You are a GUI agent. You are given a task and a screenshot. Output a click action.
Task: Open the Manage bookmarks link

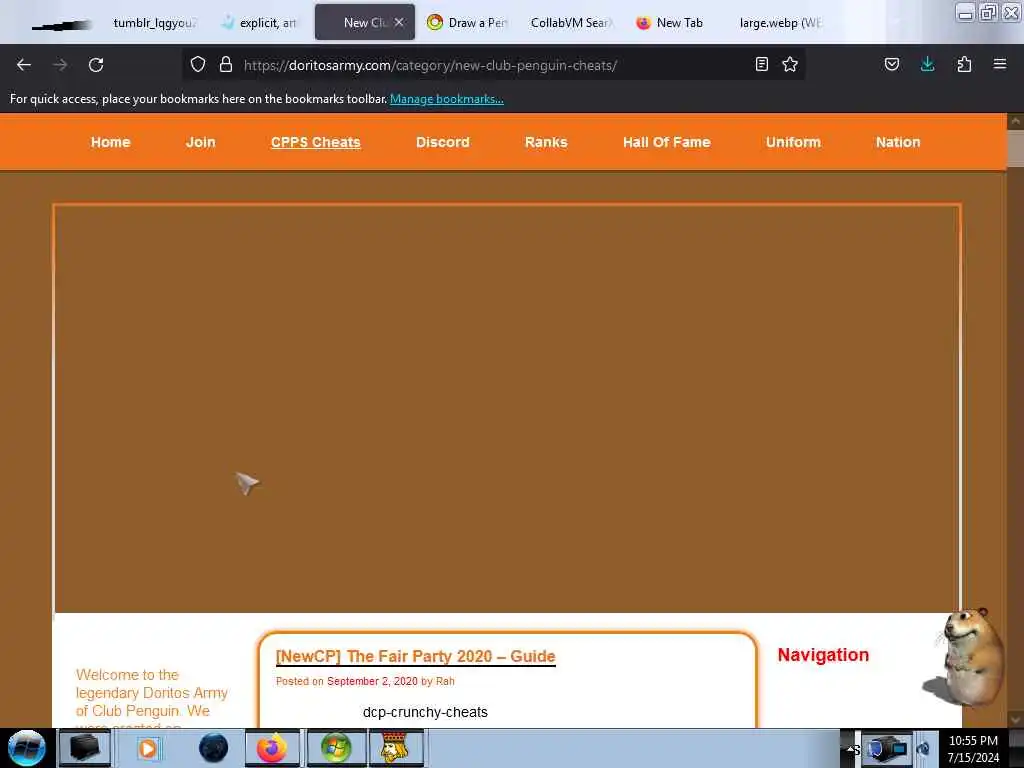click(x=447, y=99)
